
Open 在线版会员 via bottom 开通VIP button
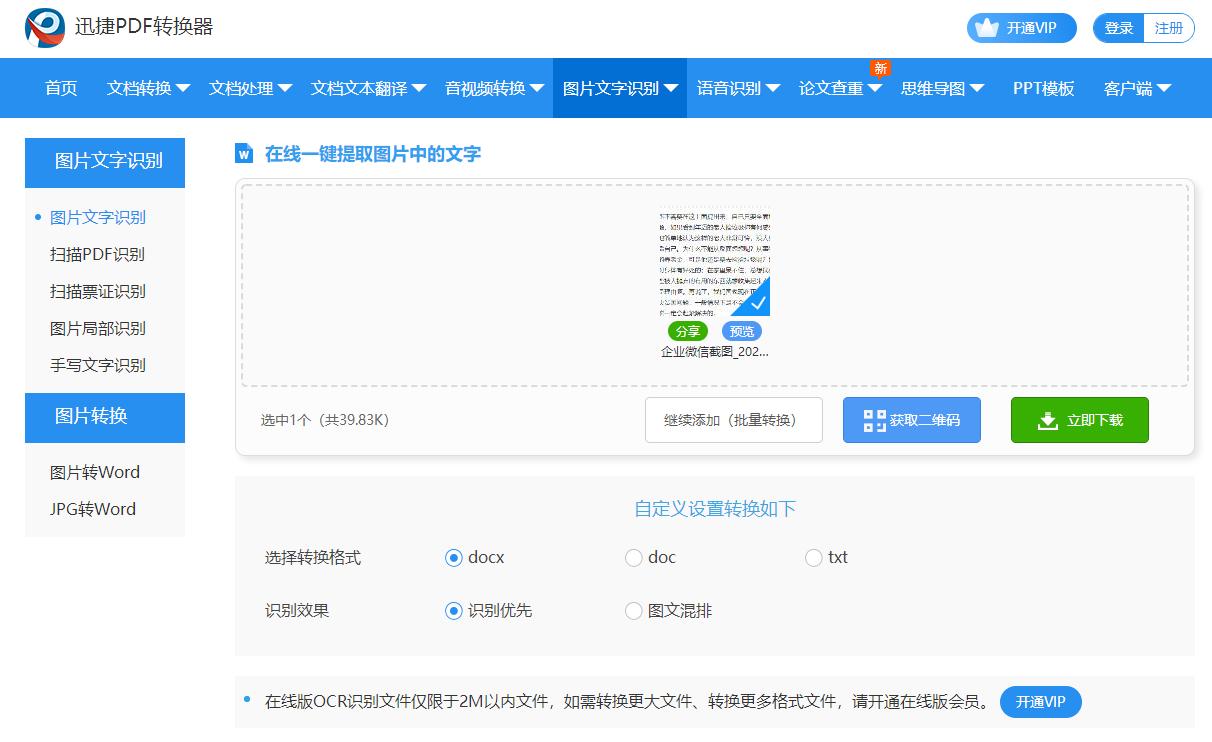[x=1040, y=702]
